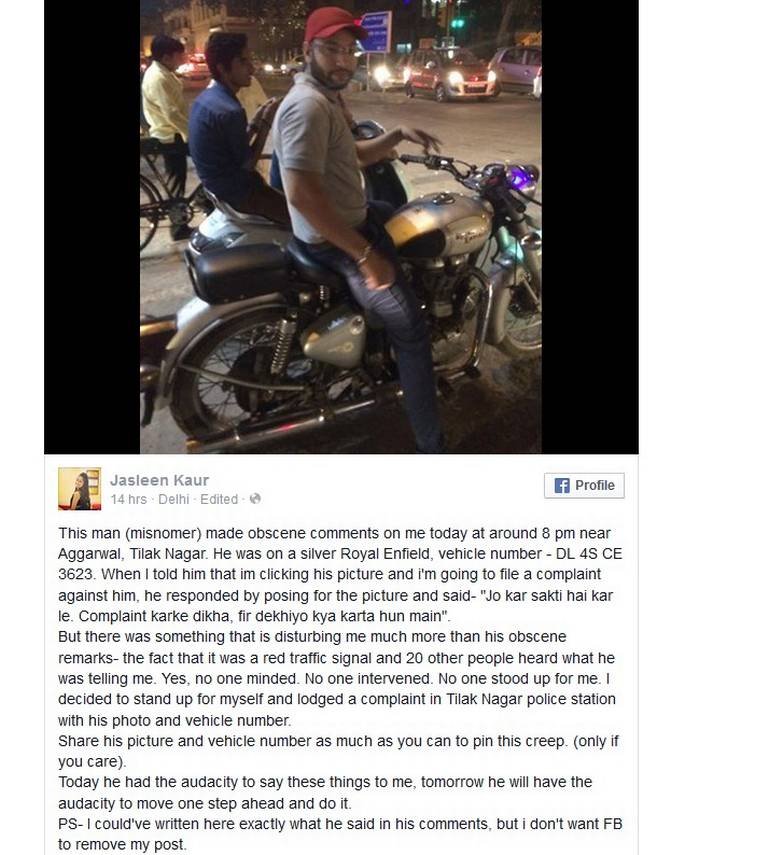
Task: Click the "14 hrs" timestamp
Action: point(129,499)
